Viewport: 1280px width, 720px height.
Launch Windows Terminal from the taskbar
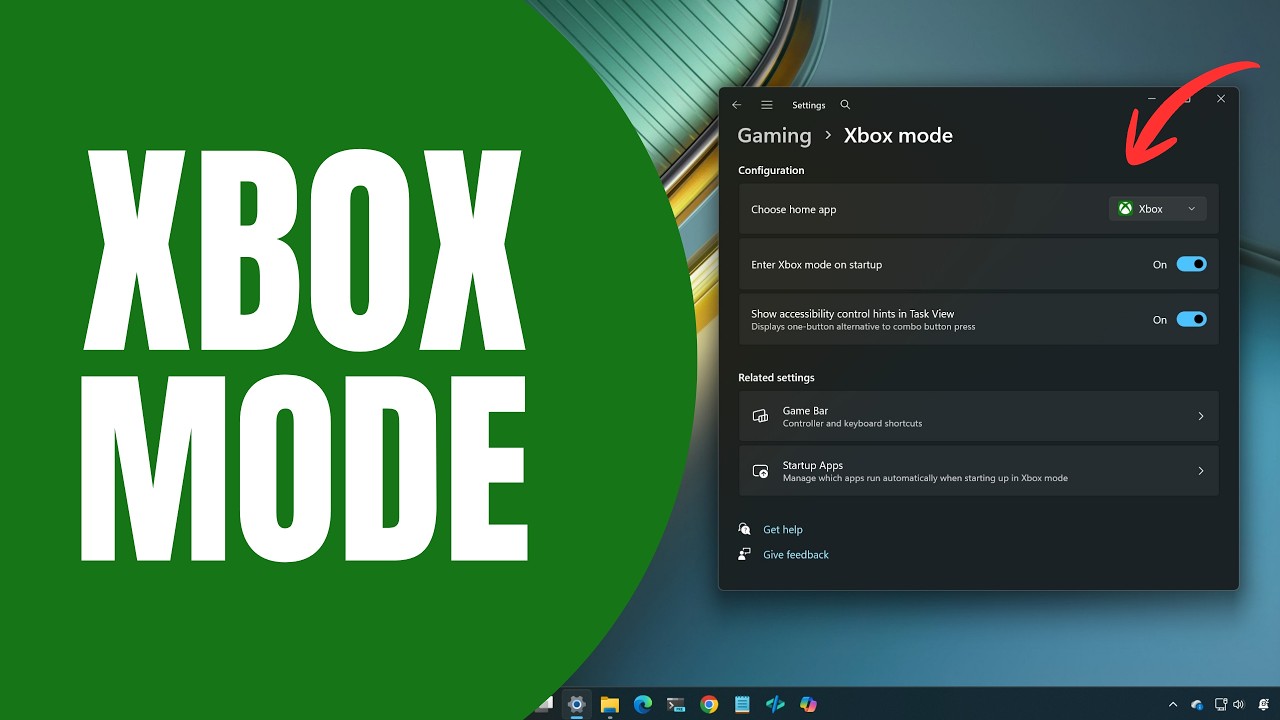point(675,704)
